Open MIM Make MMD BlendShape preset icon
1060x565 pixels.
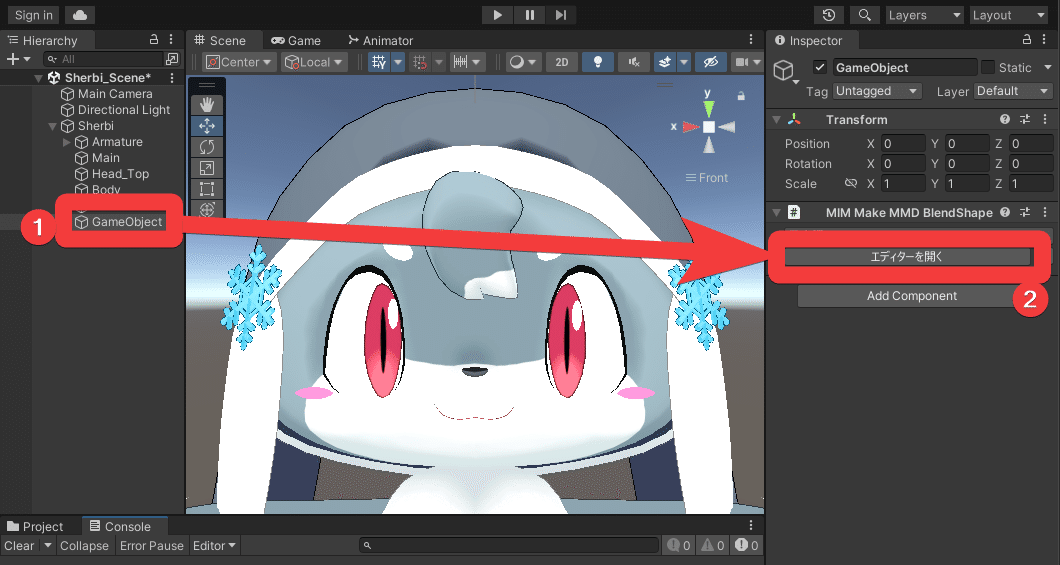tap(1025, 212)
